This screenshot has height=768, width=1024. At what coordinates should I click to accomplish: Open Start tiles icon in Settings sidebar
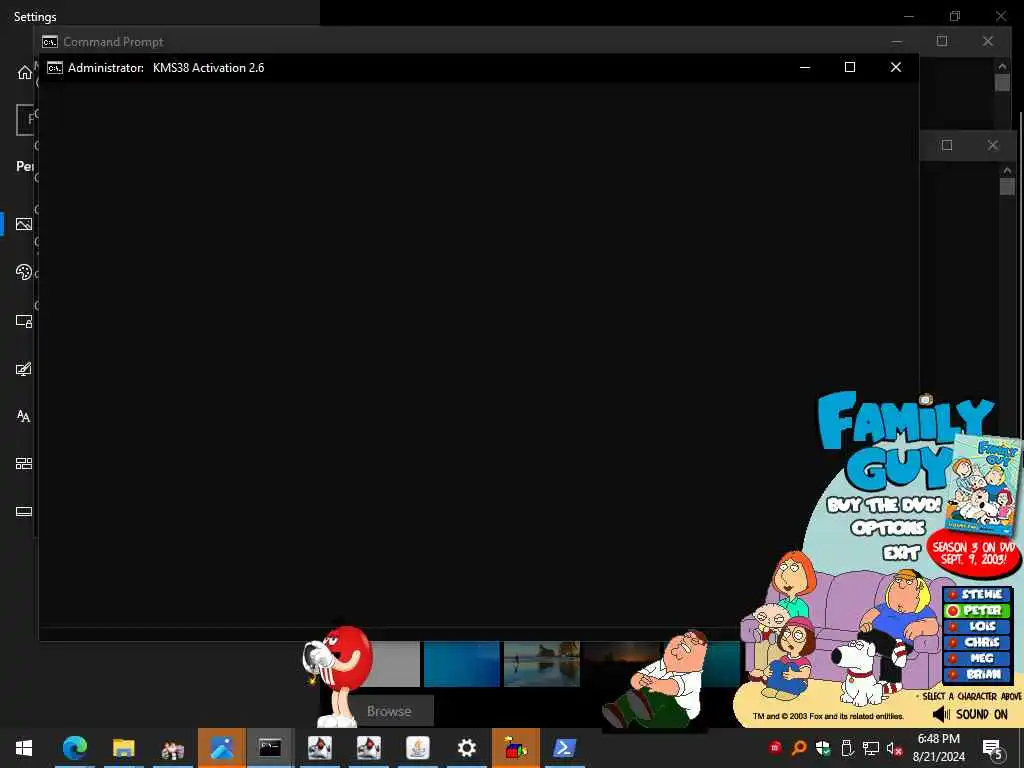[x=24, y=464]
